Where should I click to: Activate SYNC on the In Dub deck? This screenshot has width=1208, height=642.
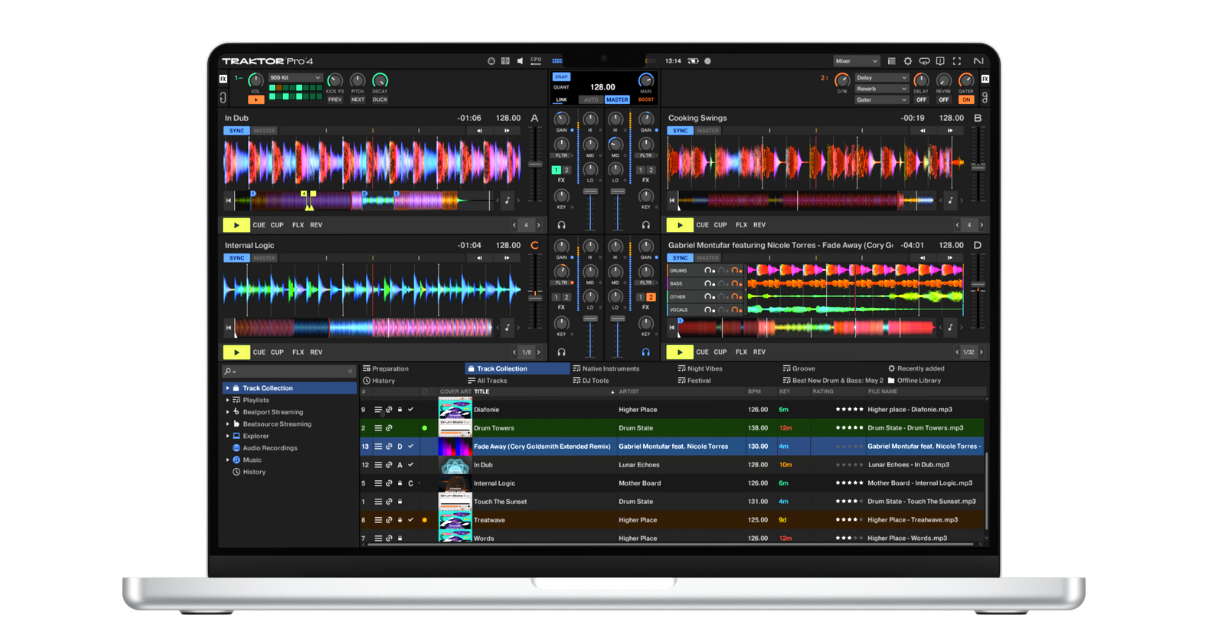coord(236,131)
